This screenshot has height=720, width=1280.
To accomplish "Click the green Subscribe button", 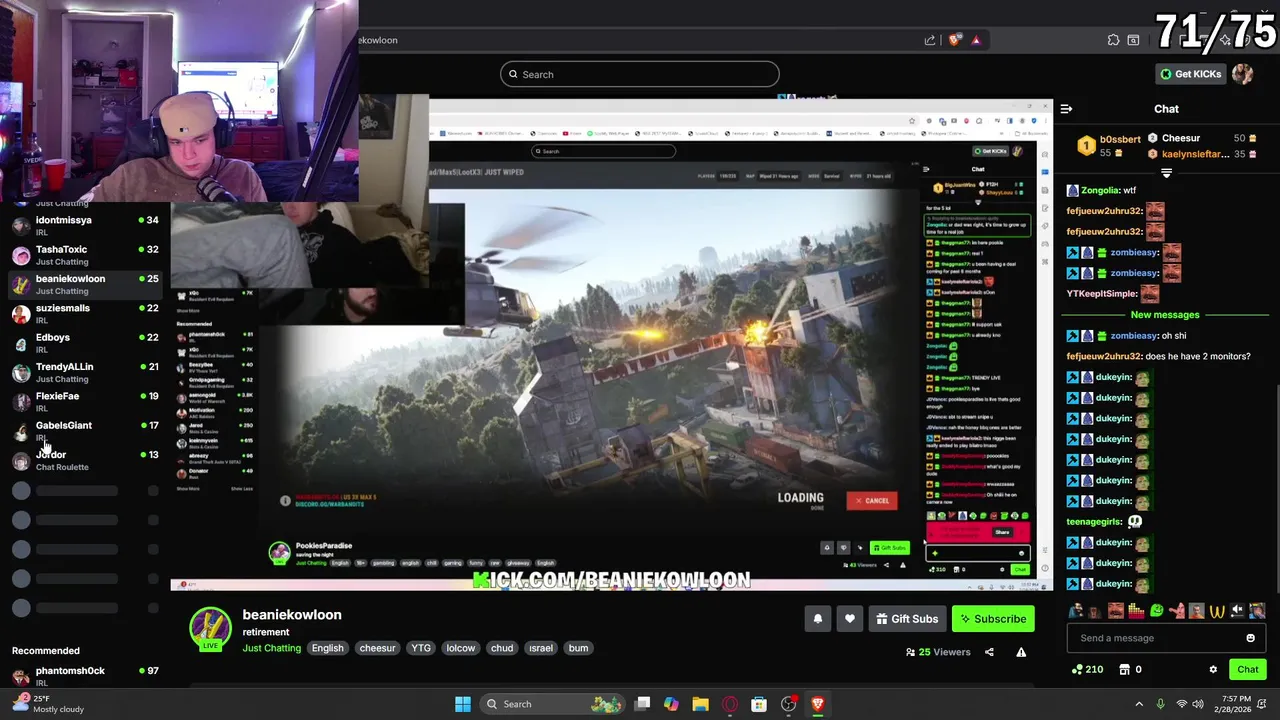I will point(993,619).
